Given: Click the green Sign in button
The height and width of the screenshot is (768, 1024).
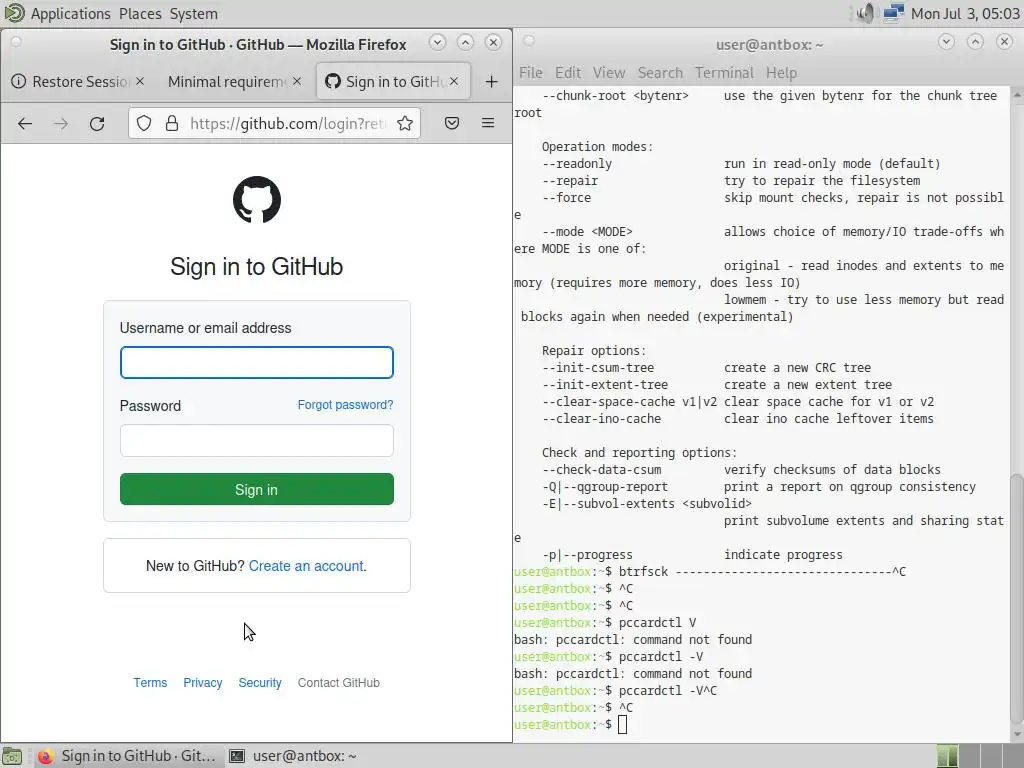Looking at the screenshot, I should coord(257,489).
